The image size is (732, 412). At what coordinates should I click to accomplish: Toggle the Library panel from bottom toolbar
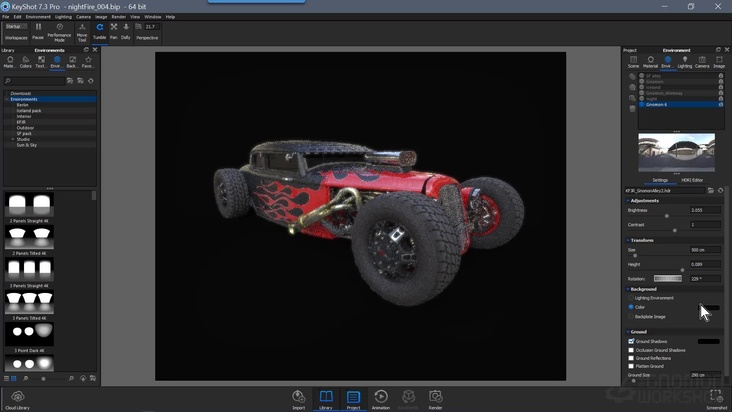click(326, 400)
